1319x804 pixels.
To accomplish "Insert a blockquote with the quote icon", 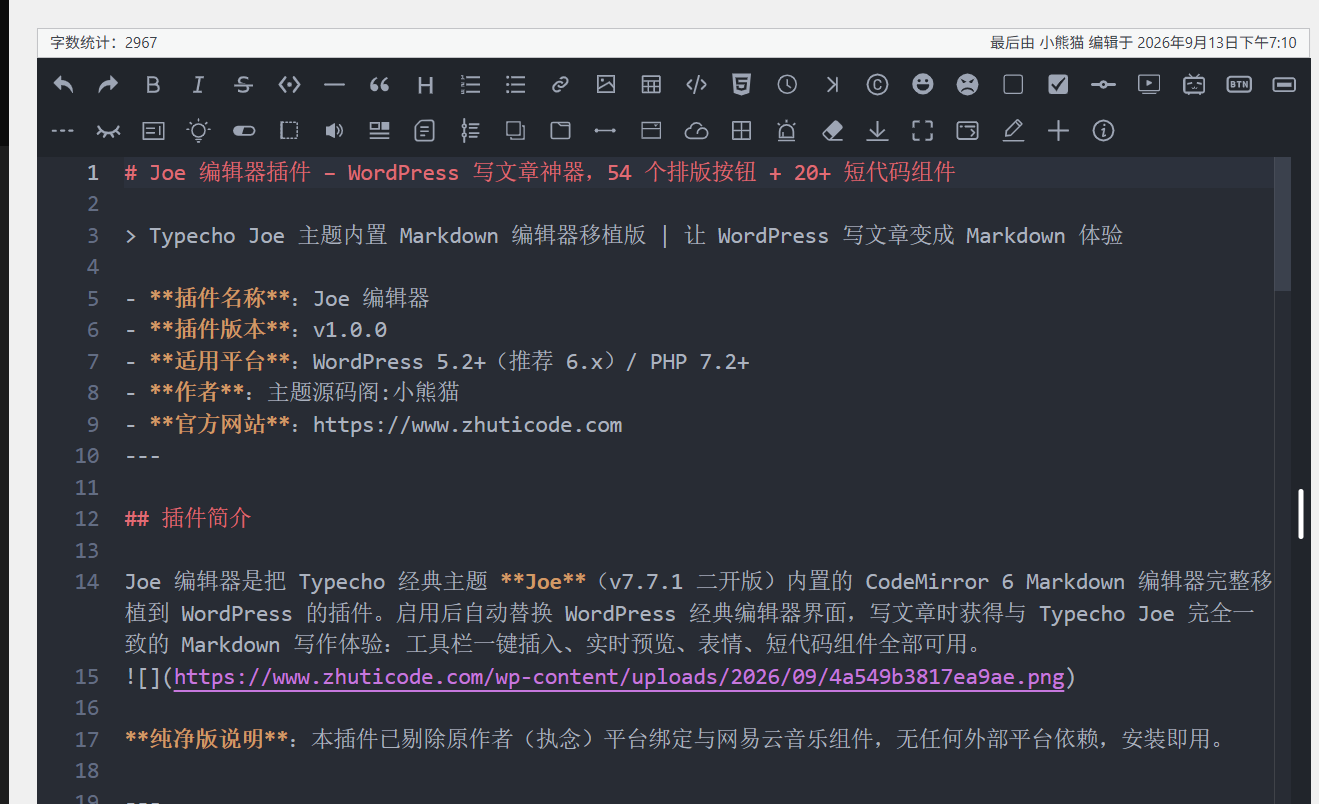I will pos(379,85).
